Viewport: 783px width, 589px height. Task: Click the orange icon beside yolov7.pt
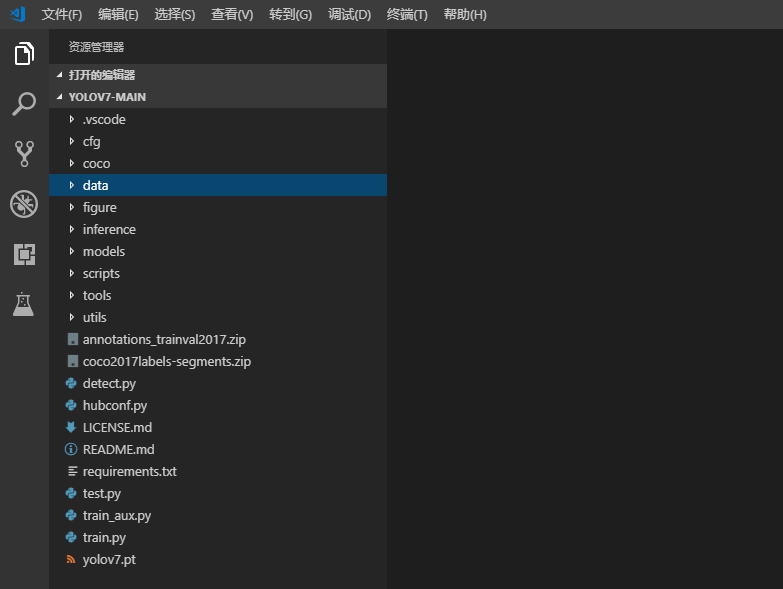point(71,560)
